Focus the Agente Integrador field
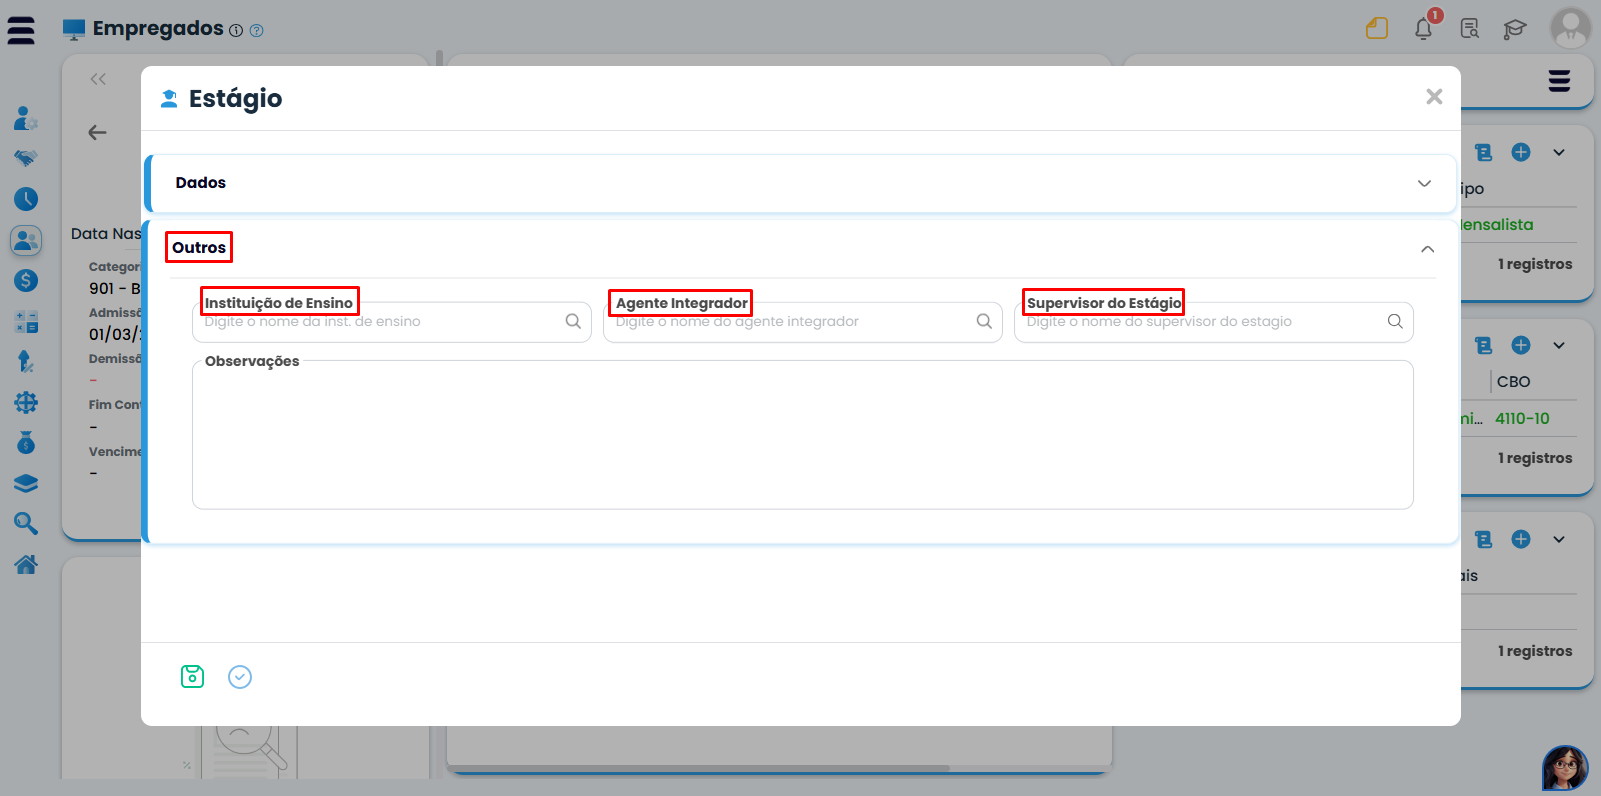This screenshot has height=796, width=1601. pos(803,322)
